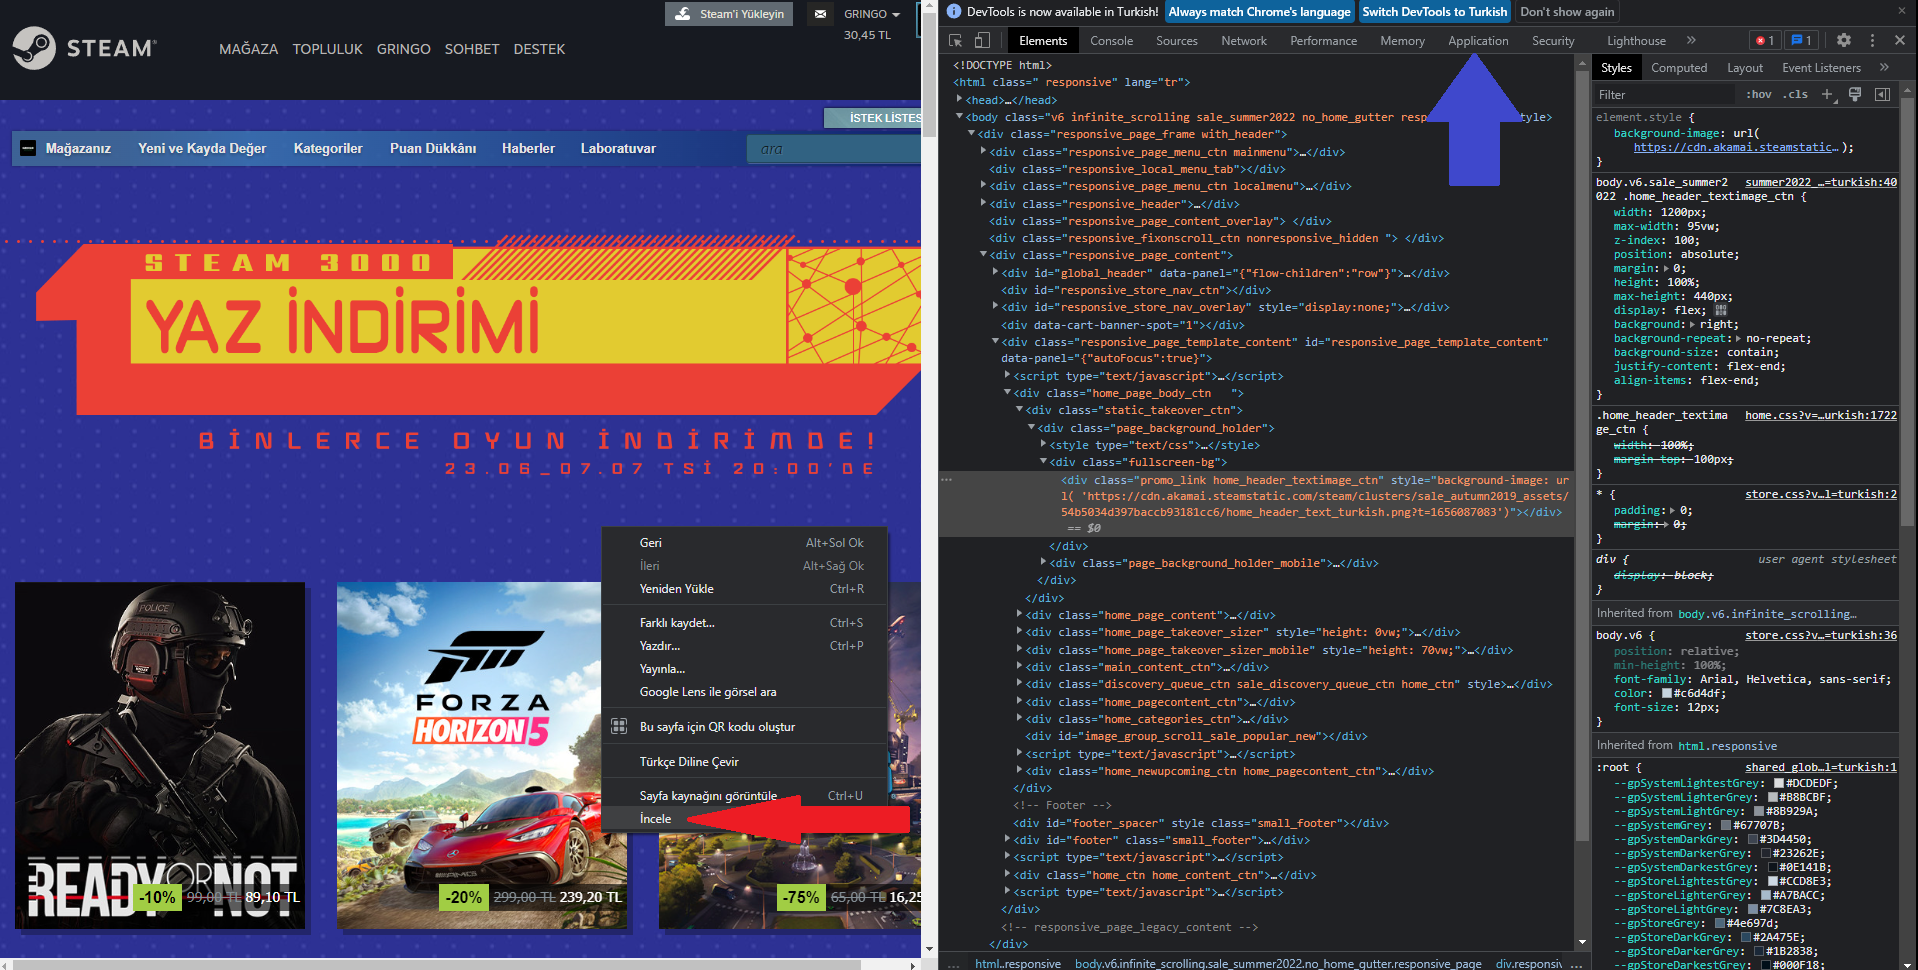The height and width of the screenshot is (970, 1918).
Task: Click the ellipsis beside the selected DOM node
Action: pos(946,480)
